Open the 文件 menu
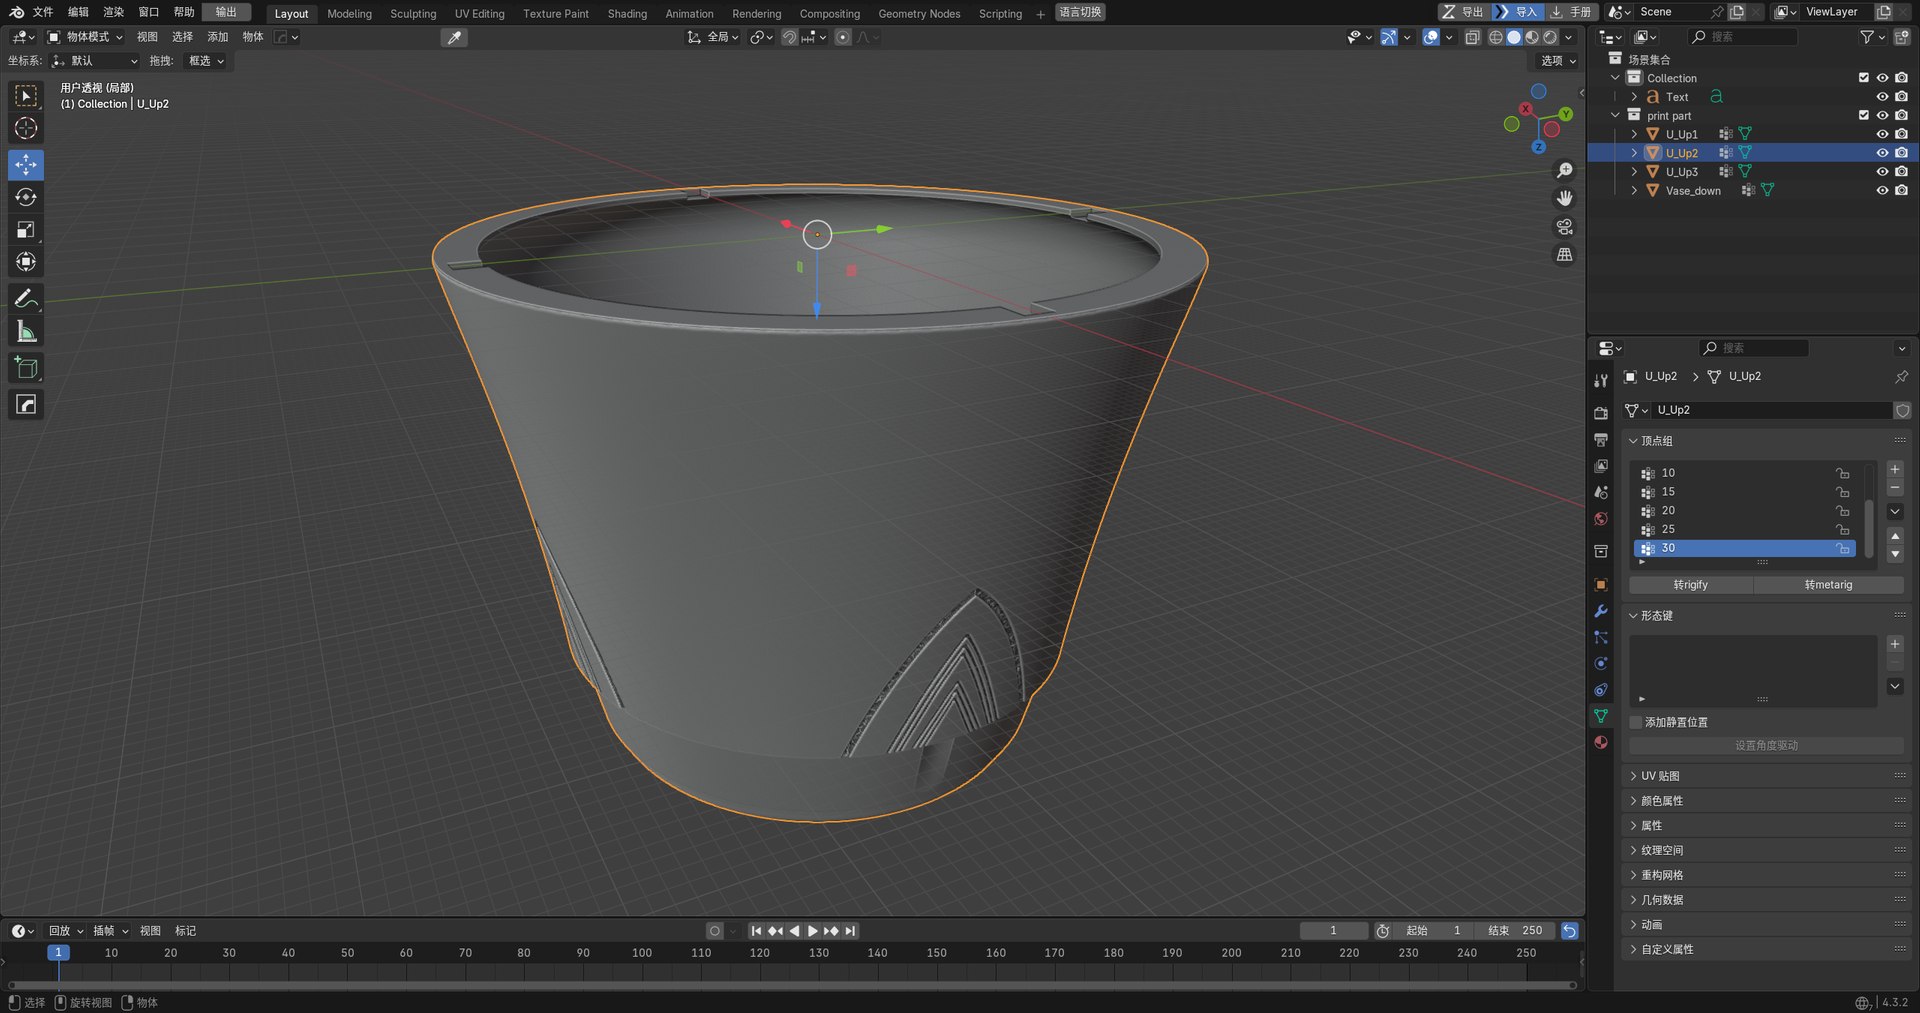Viewport: 1920px width, 1013px height. point(43,12)
